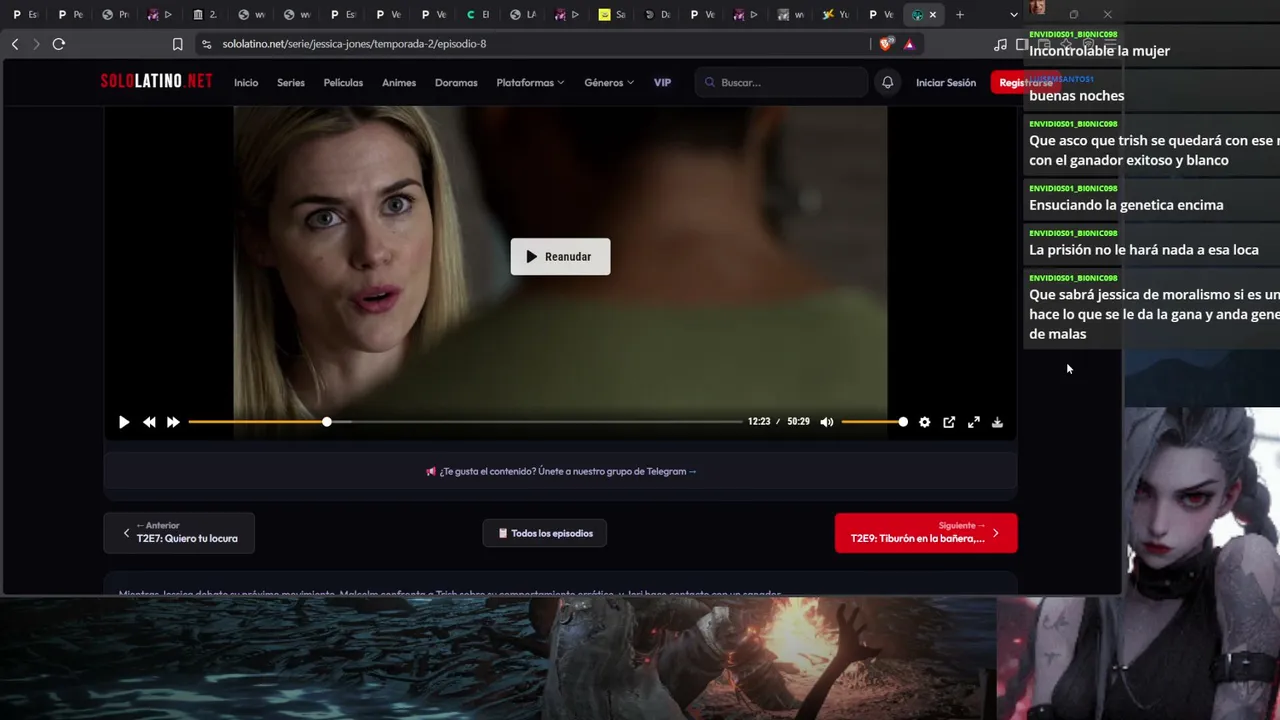Expand the tab search dropdown arrow

[x=1014, y=15]
